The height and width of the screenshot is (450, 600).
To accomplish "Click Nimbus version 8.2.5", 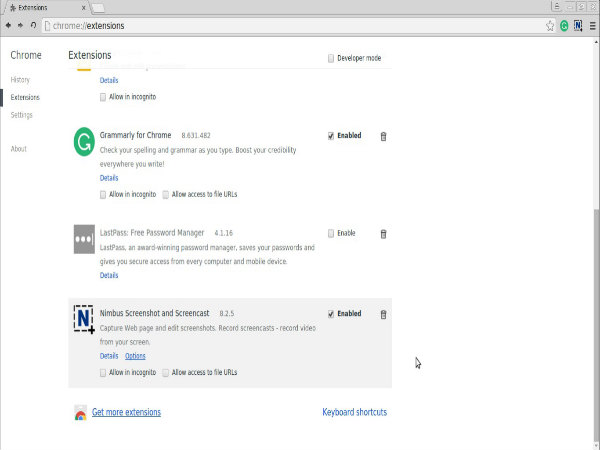I will point(227,313).
